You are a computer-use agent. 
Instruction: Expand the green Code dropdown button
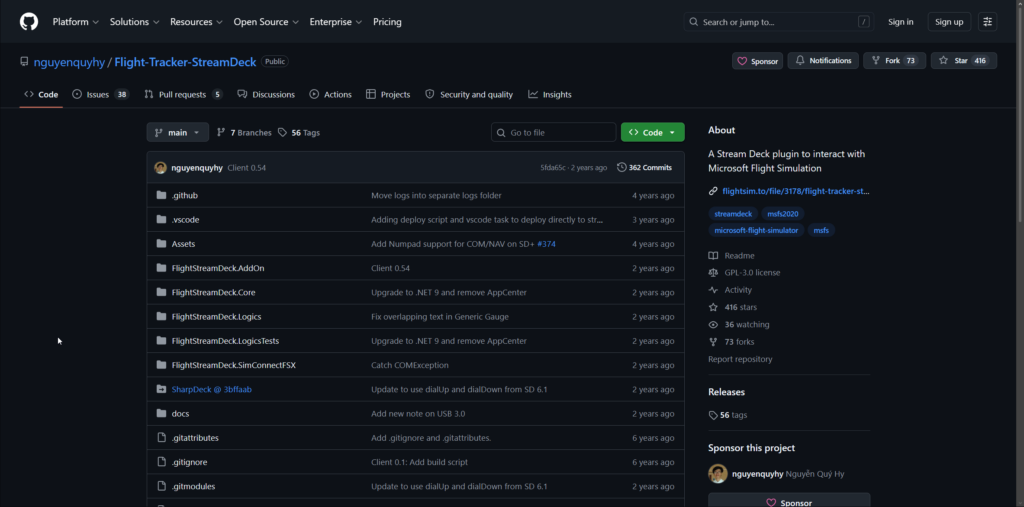pyautogui.click(x=652, y=132)
